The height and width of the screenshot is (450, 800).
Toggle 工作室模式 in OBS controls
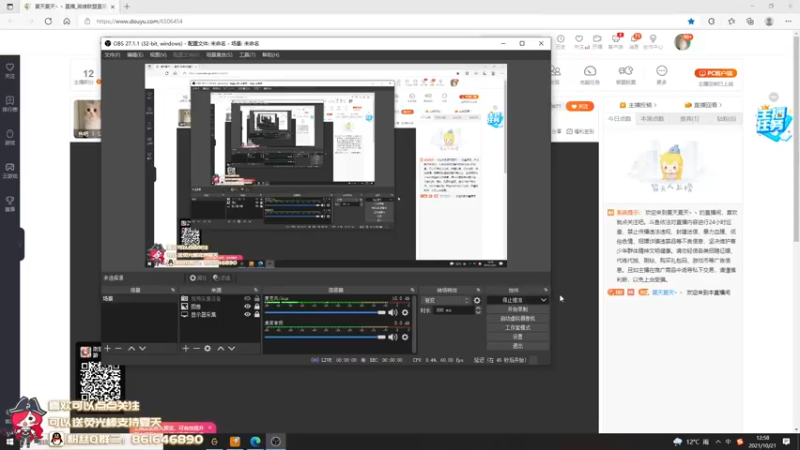click(518, 328)
